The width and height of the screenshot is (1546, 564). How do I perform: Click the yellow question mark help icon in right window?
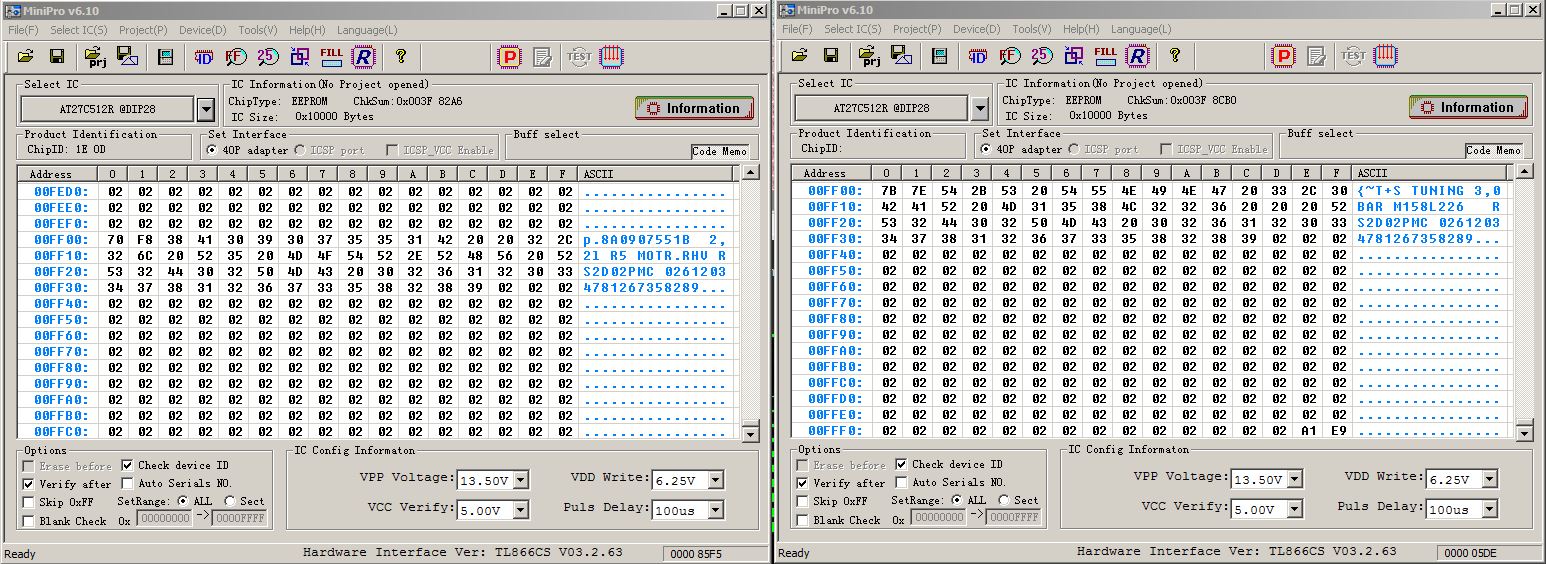point(1175,55)
